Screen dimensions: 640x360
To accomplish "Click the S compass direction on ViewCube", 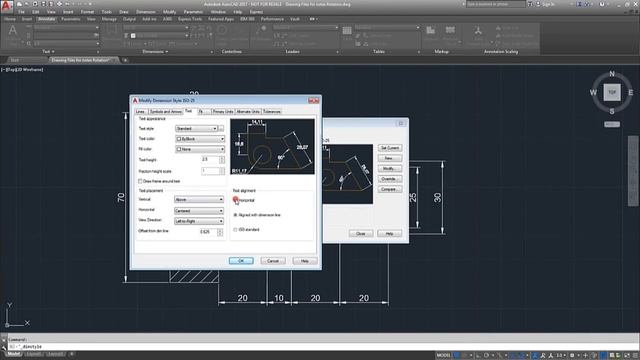I will (x=612, y=111).
